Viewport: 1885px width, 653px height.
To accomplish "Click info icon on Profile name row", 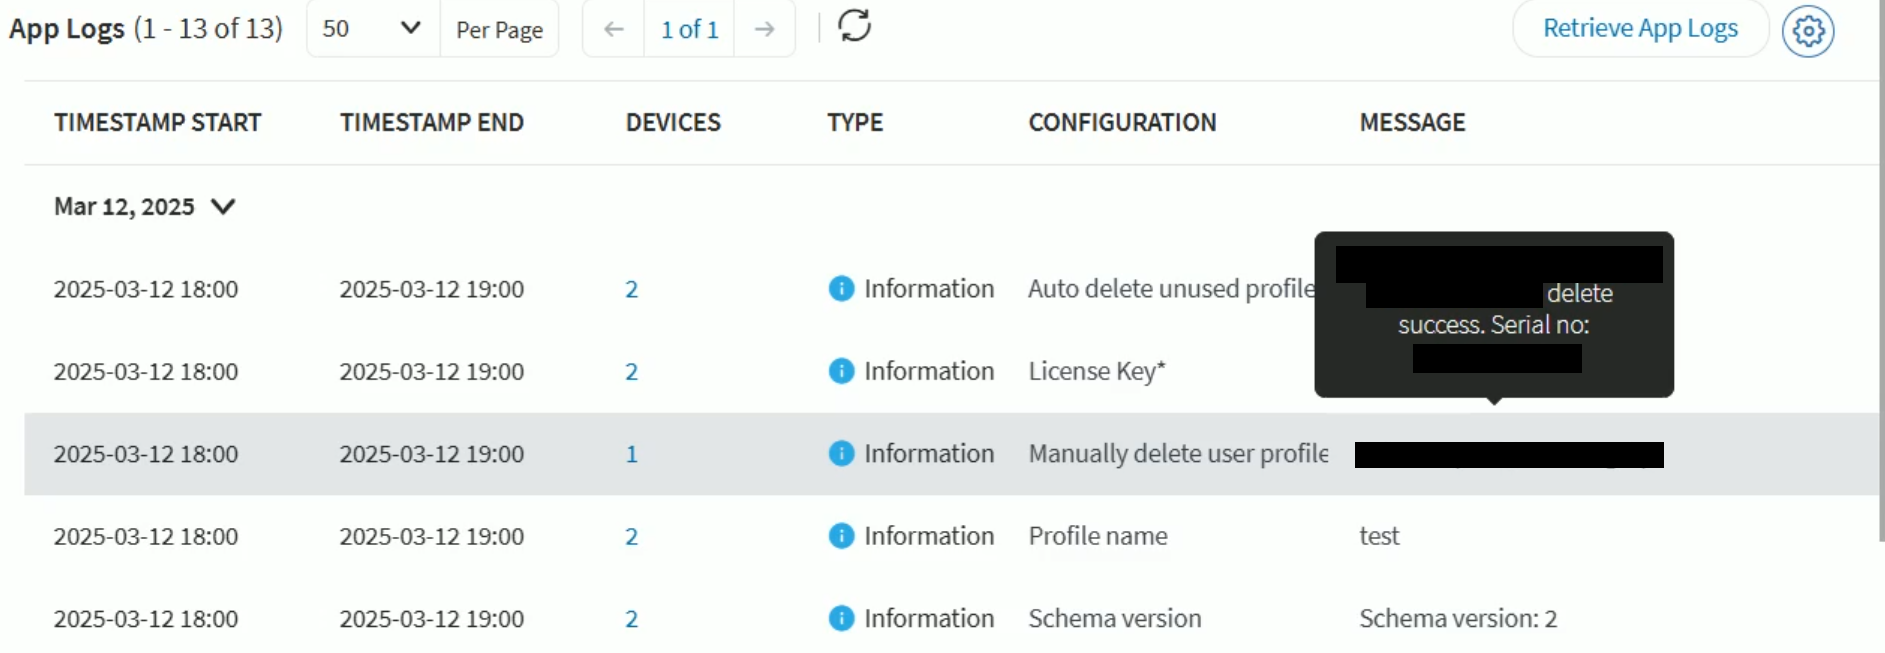I will point(841,536).
